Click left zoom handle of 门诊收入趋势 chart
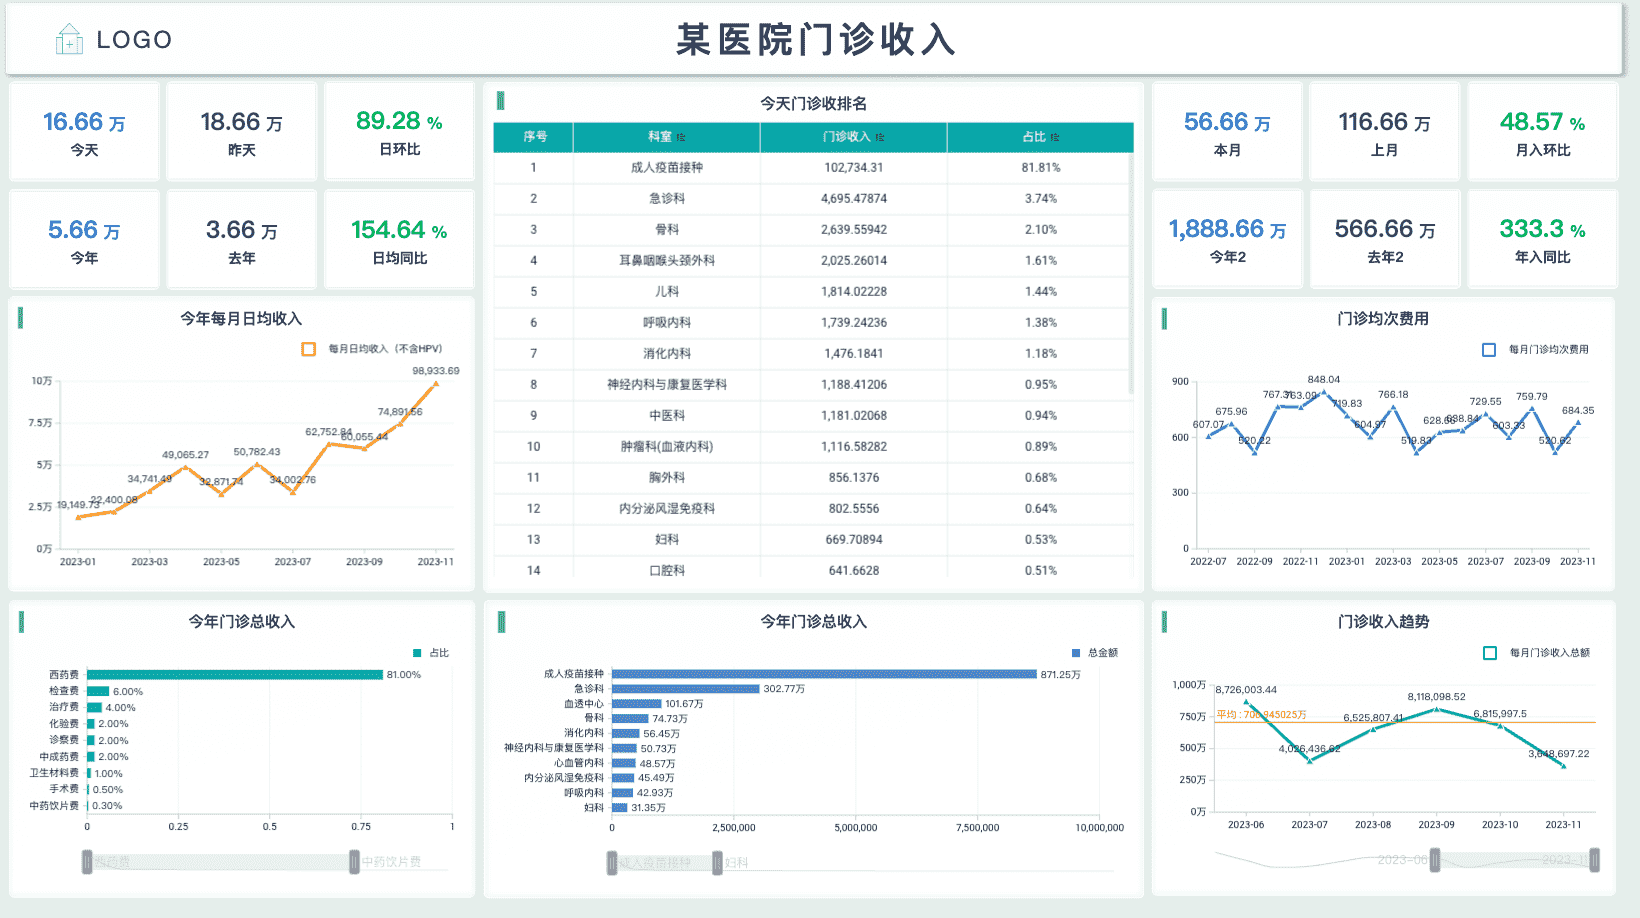This screenshot has height=918, width=1640. click(x=1435, y=860)
